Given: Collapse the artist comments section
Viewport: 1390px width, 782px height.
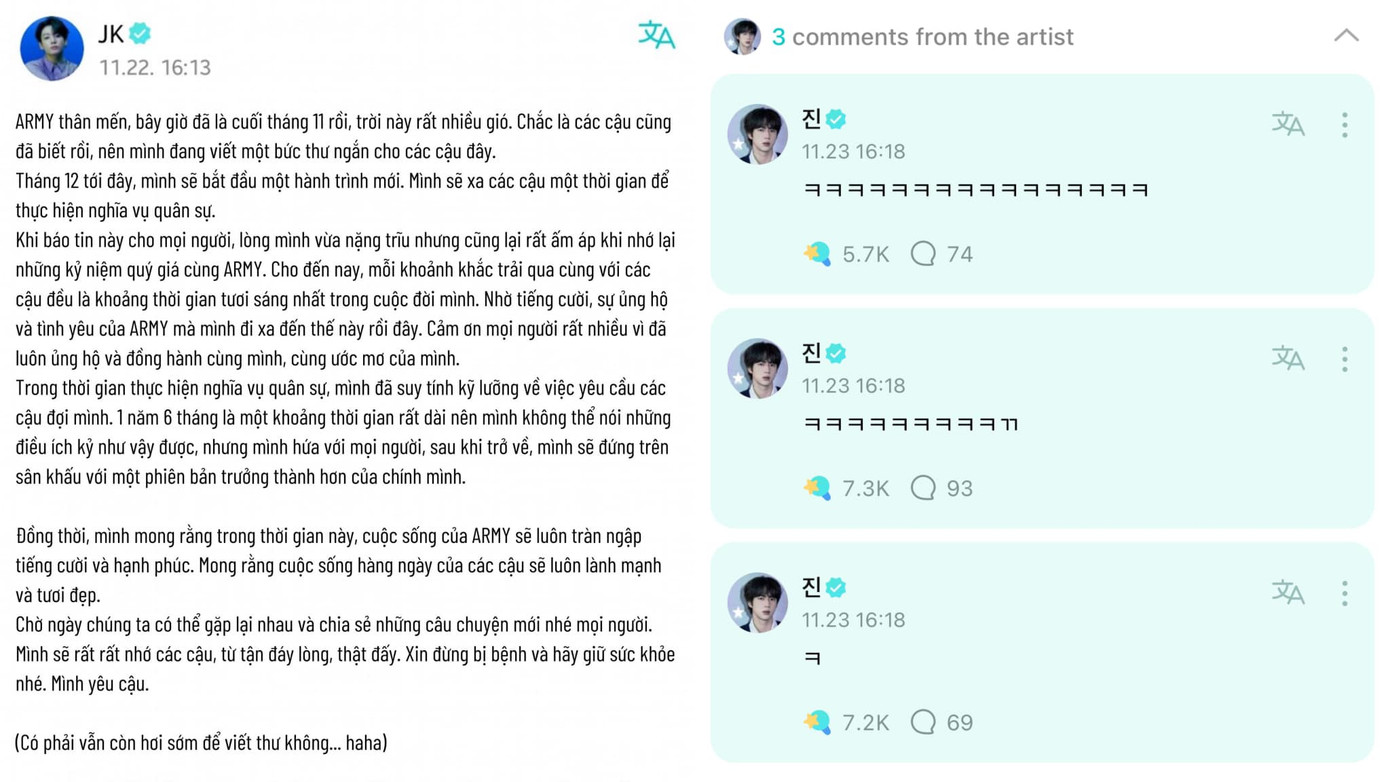Looking at the screenshot, I should [1346, 36].
